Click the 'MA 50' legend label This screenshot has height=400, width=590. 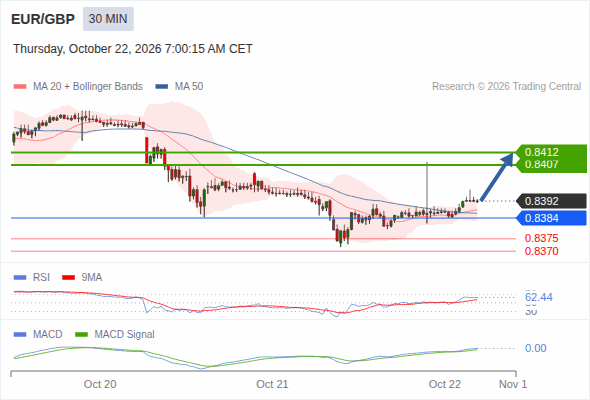tap(189, 87)
